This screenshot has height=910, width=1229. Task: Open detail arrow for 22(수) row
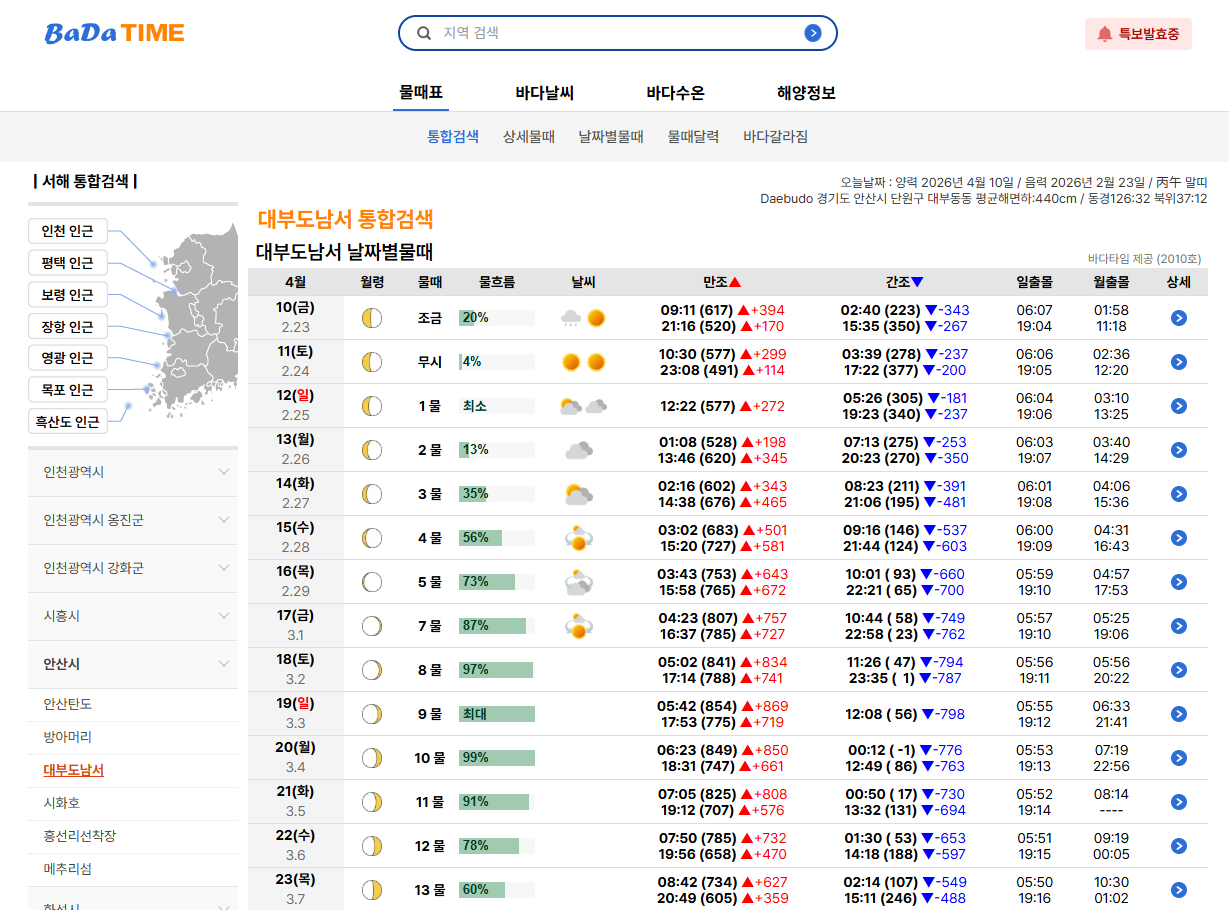[x=1179, y=846]
